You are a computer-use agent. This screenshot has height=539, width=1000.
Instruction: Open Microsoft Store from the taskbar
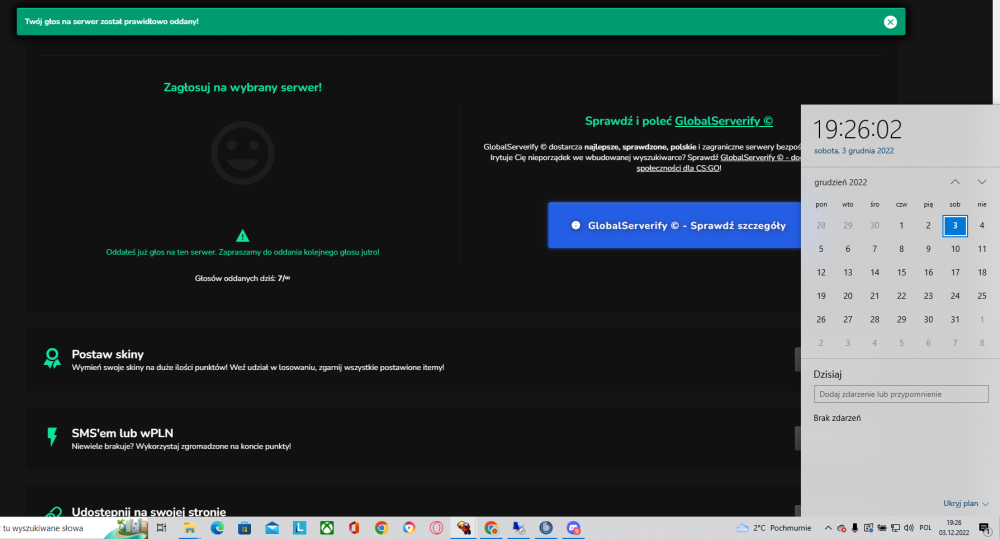[244, 528]
